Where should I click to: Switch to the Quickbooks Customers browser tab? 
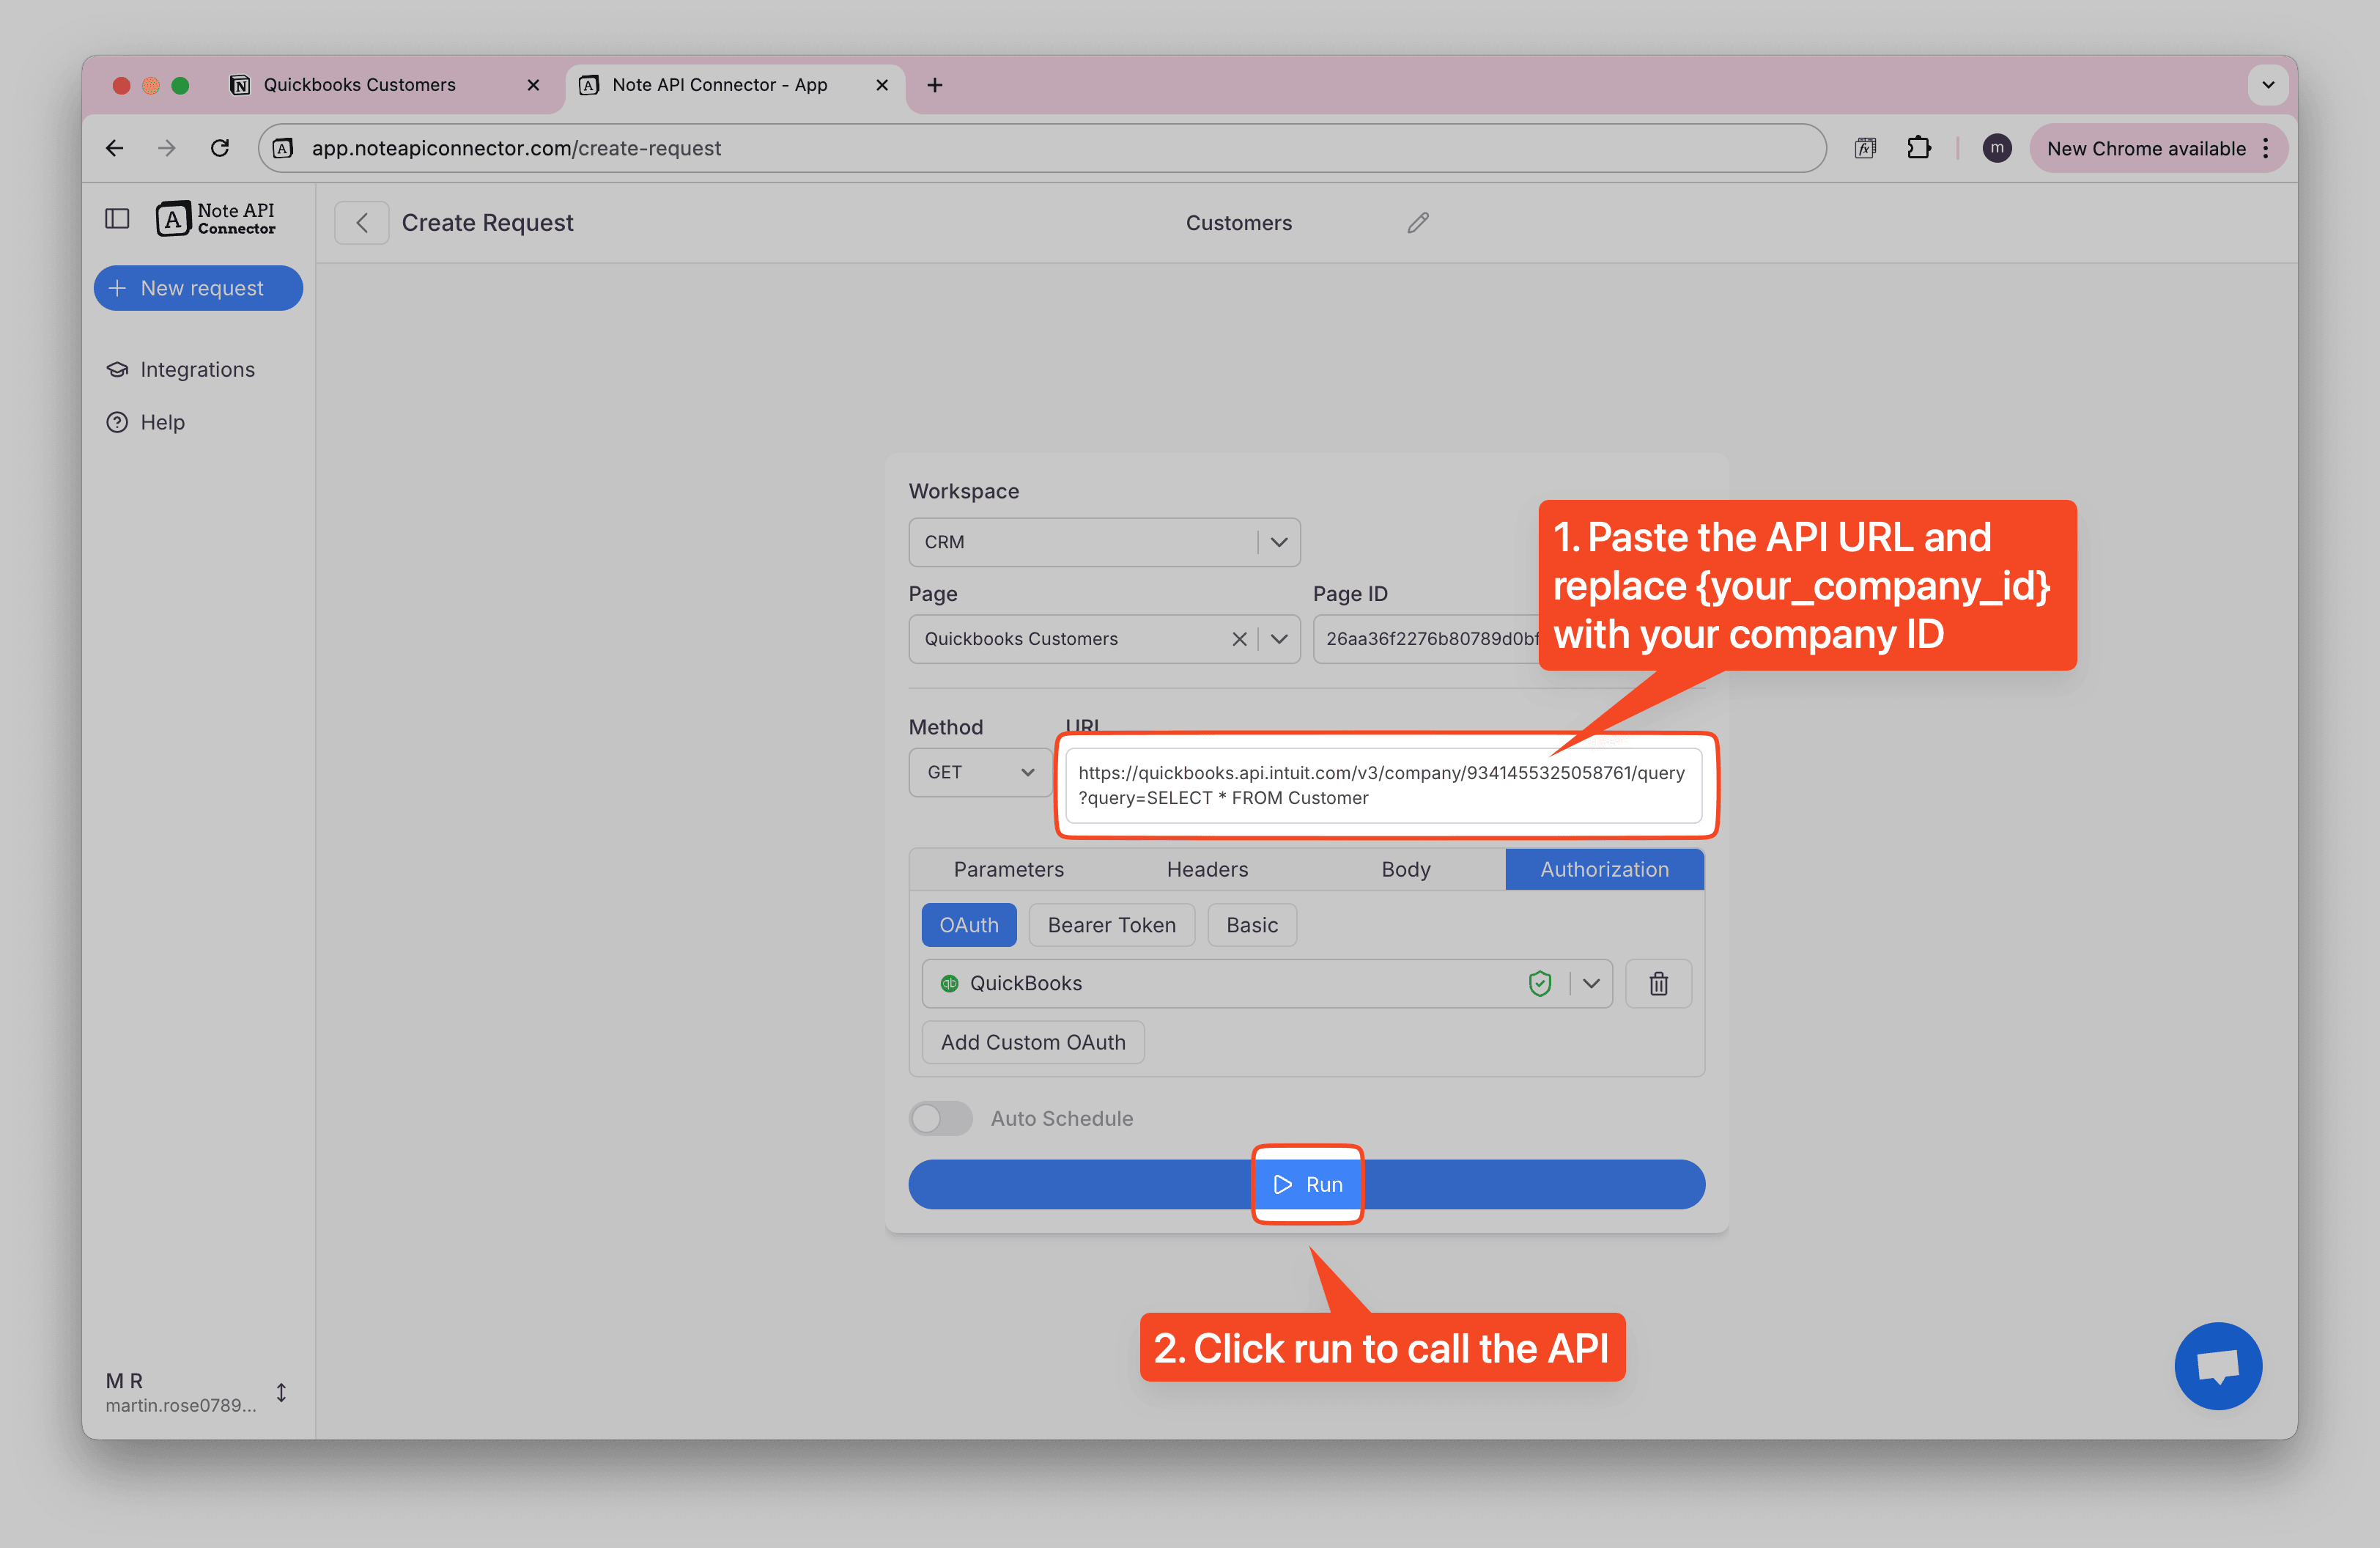pyautogui.click(x=385, y=85)
